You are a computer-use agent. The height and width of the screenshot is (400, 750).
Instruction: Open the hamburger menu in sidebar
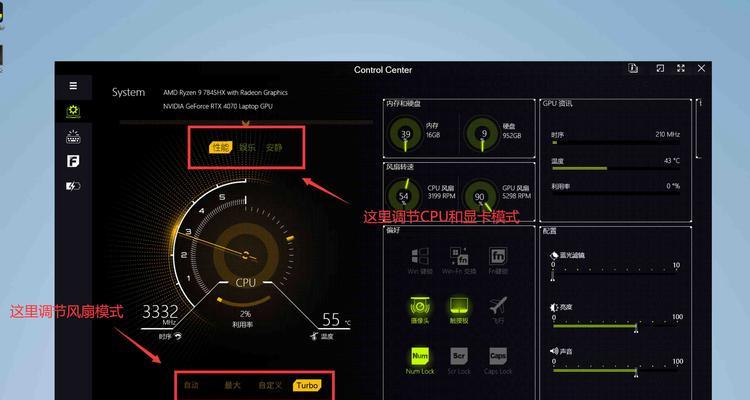[x=73, y=86]
